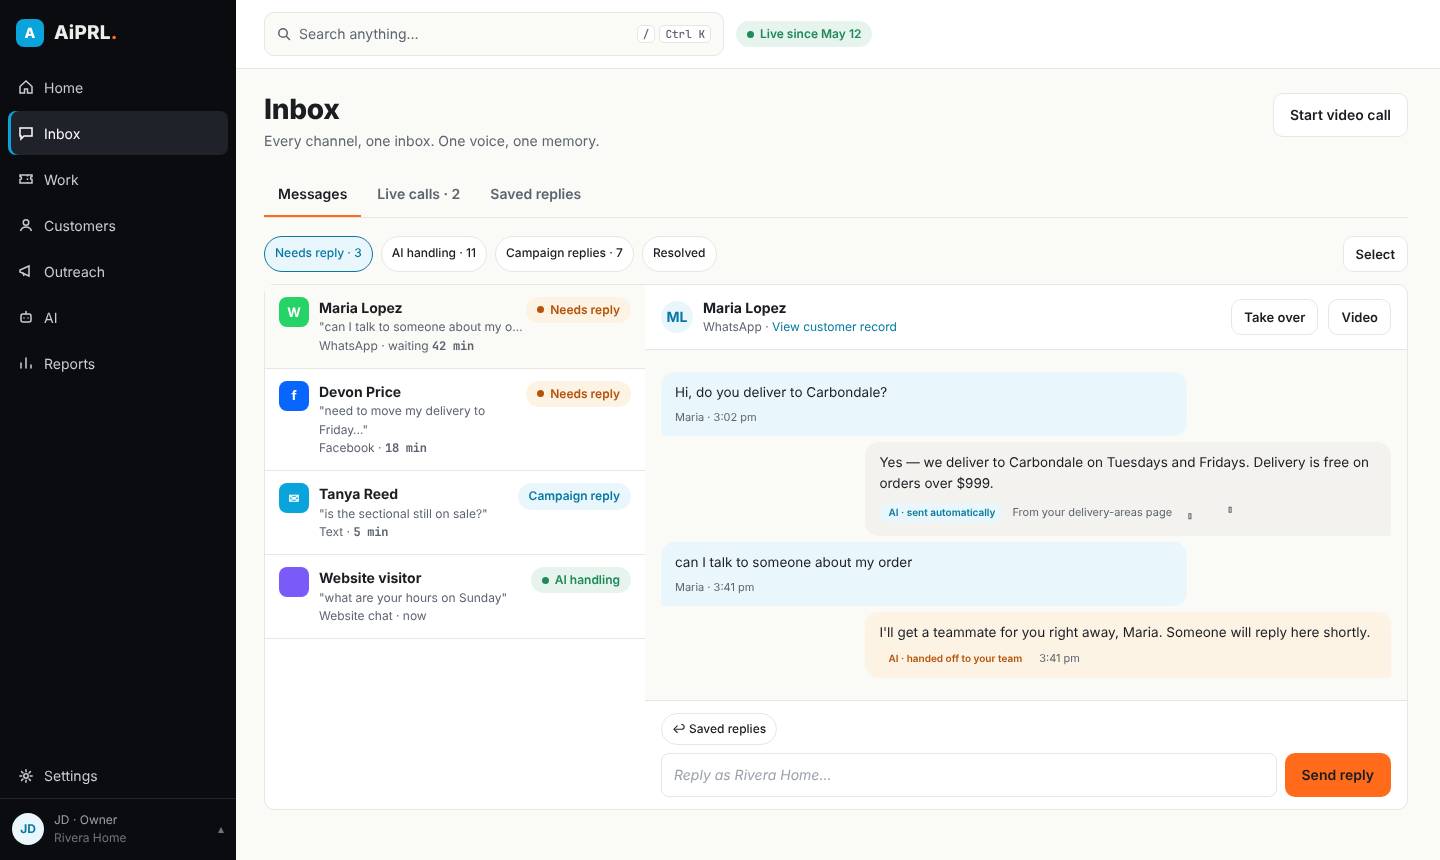Toggle the Campaign replies · 7 filter chip
Viewport: 1440px width, 860px height.
tap(564, 254)
